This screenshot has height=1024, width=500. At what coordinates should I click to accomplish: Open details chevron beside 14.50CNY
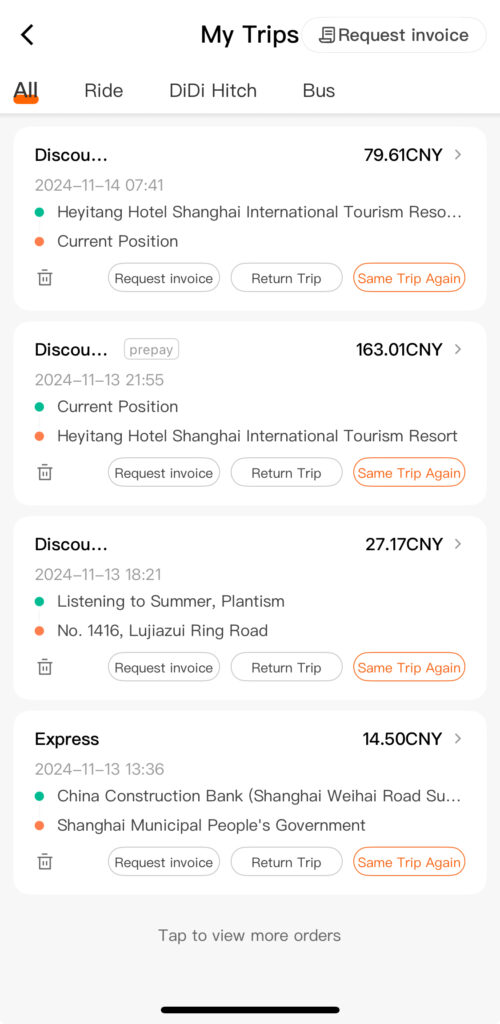[458, 739]
